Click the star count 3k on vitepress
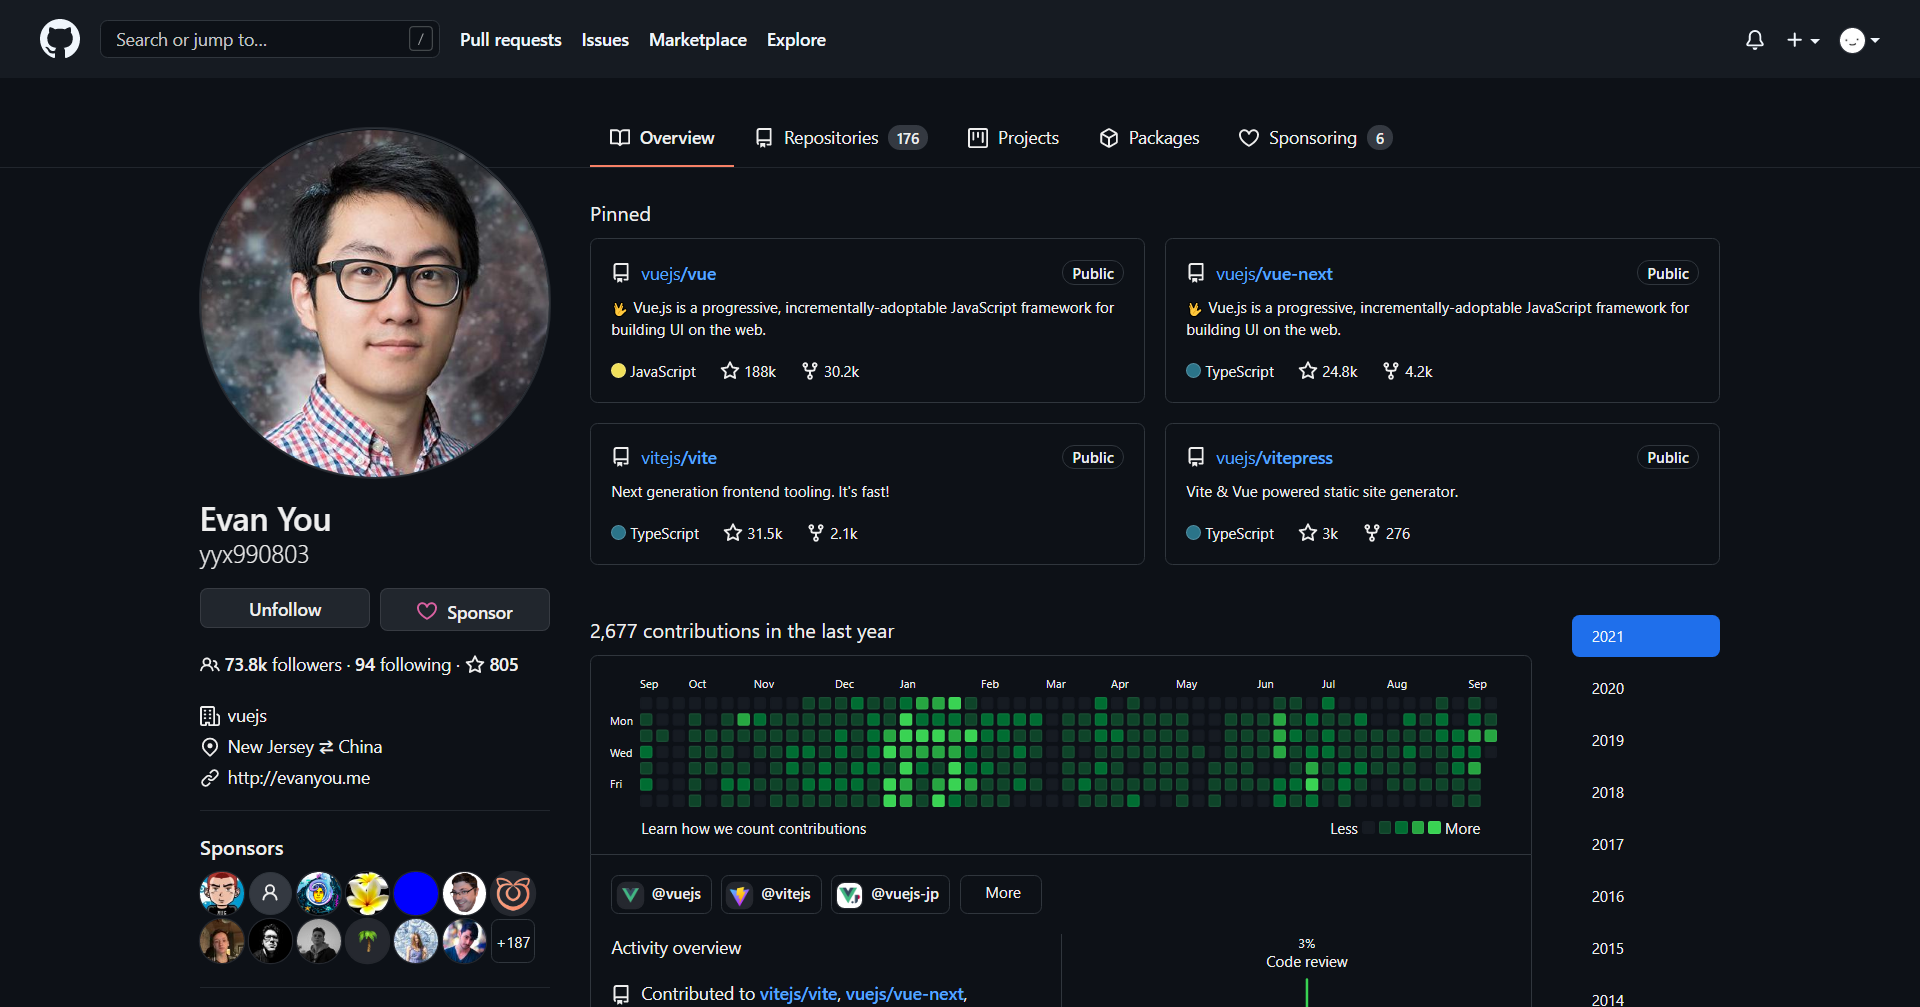1920x1007 pixels. pyautogui.click(x=1318, y=533)
